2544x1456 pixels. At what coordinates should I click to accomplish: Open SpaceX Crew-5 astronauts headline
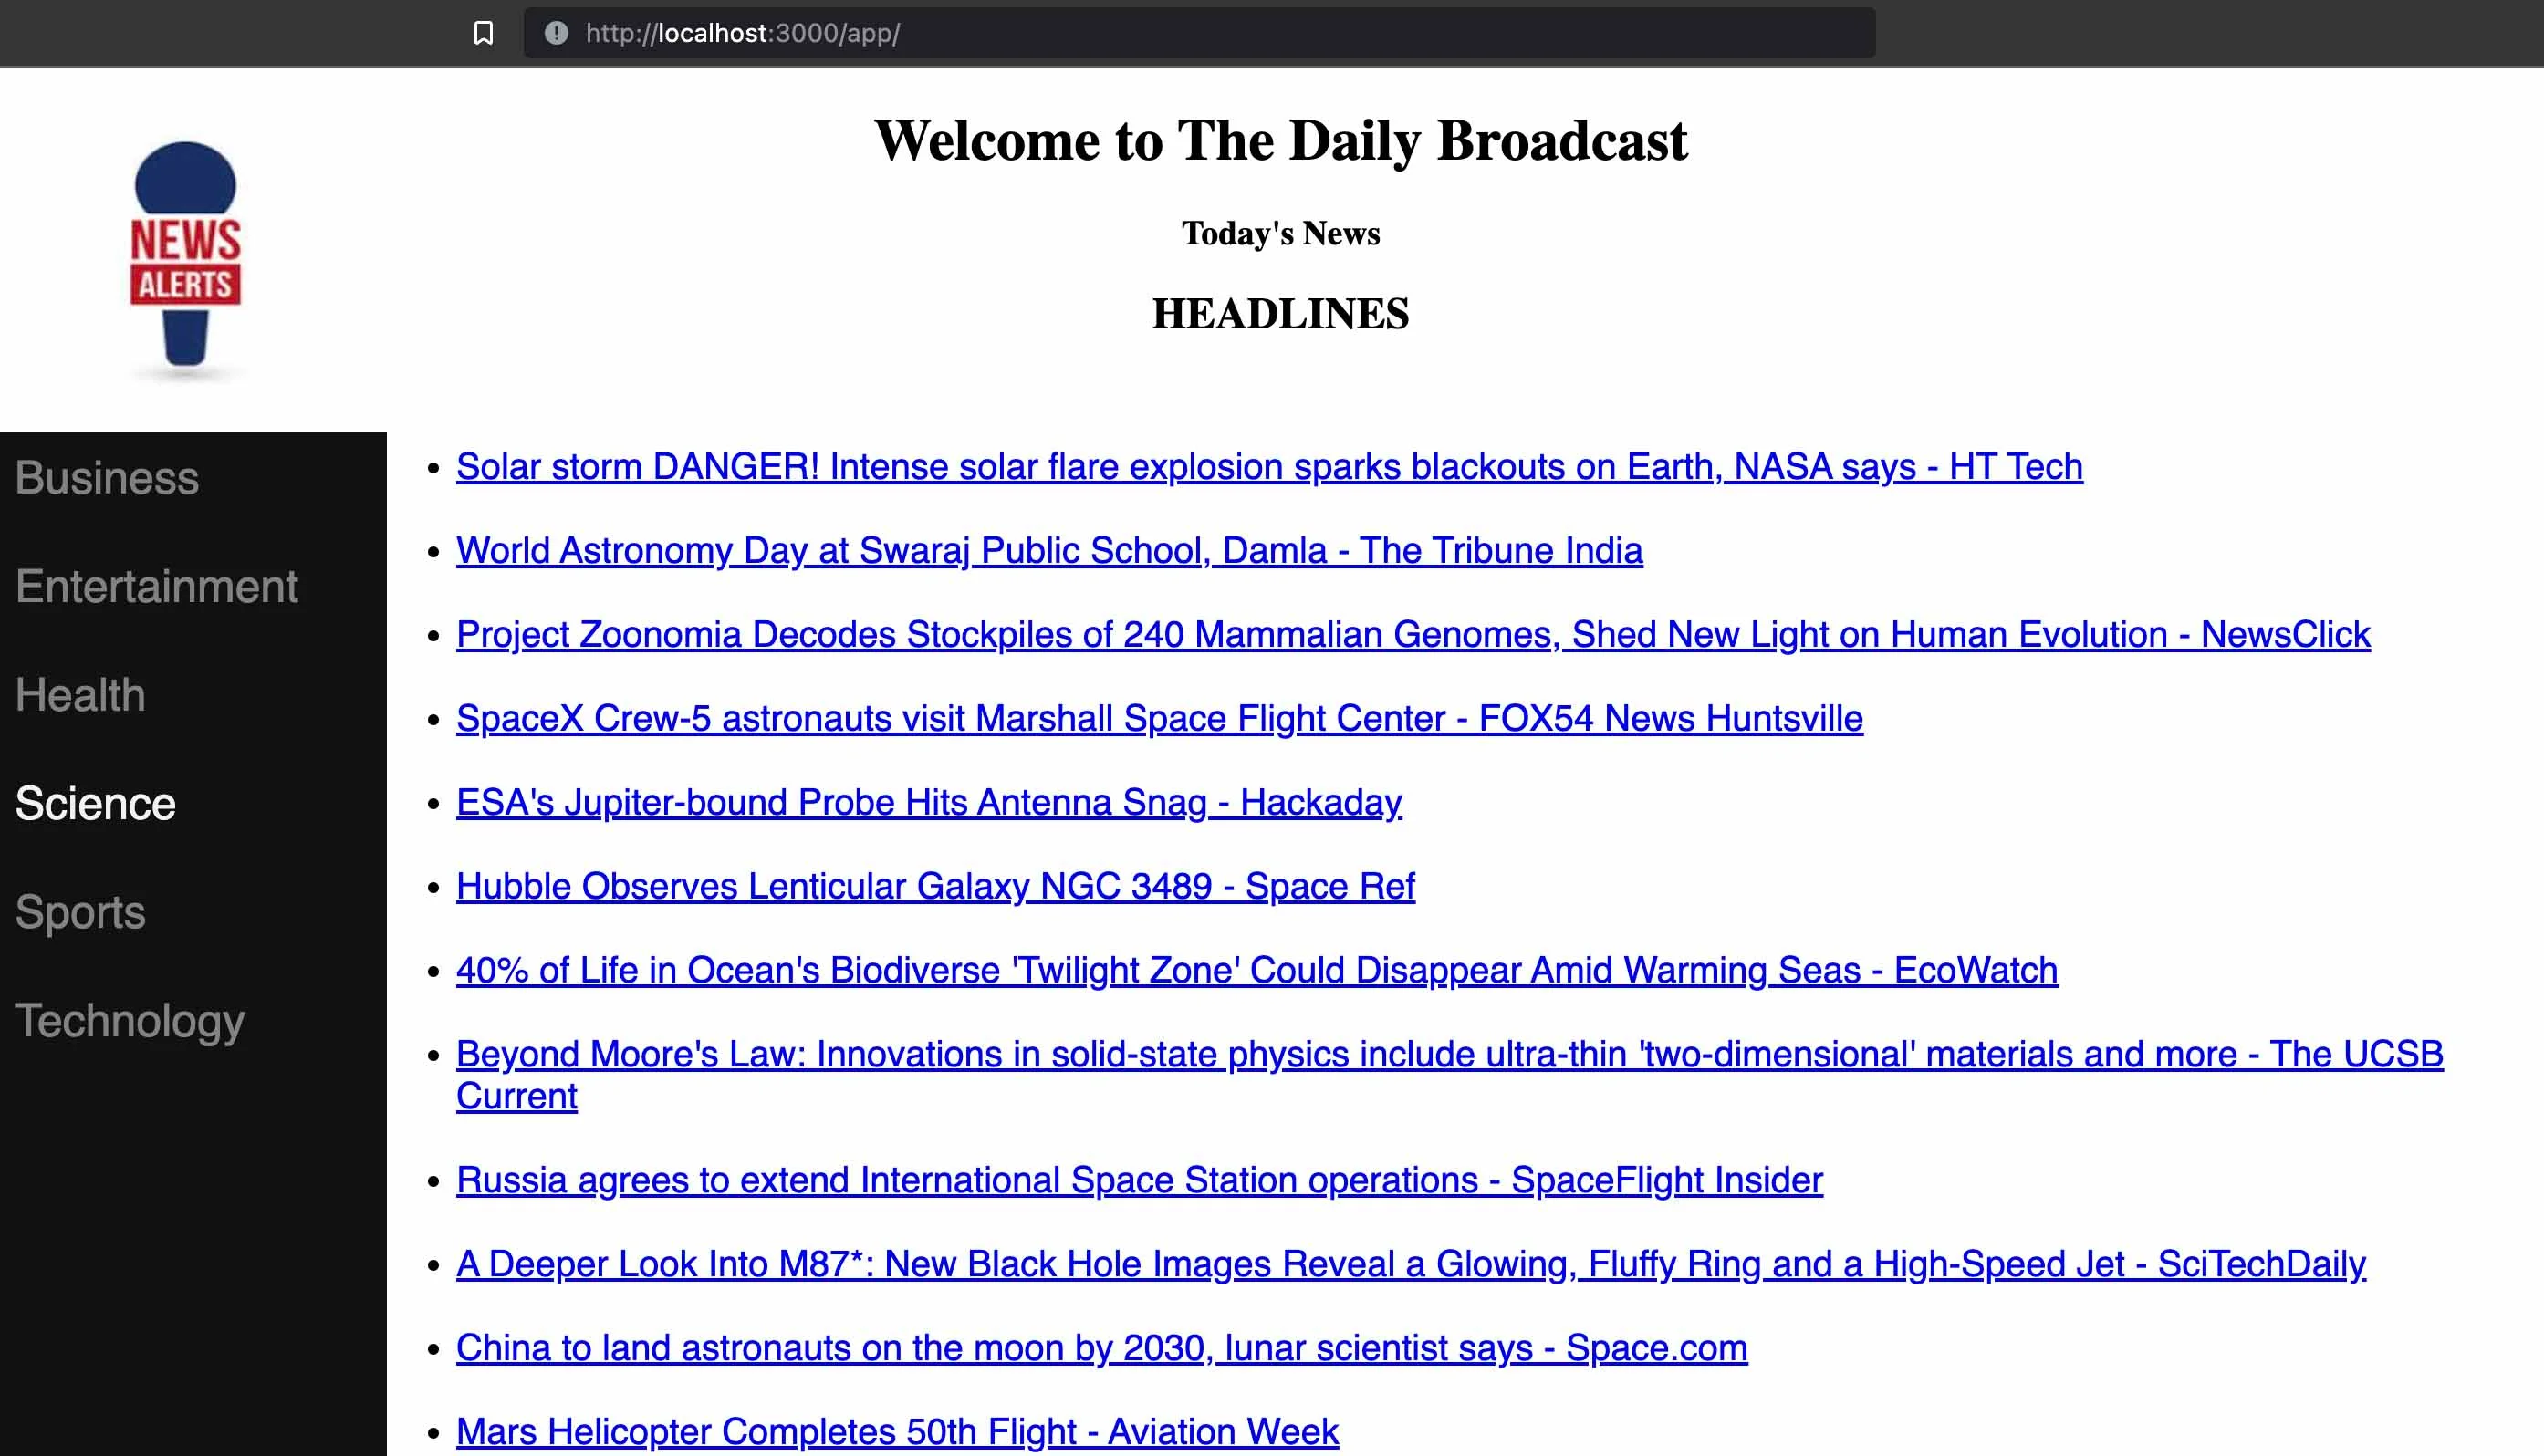(x=1158, y=719)
